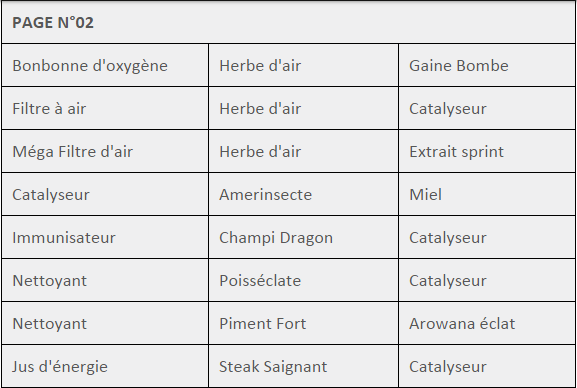Select the Amerinsecte cell
This screenshot has height=388, width=577.
pyautogui.click(x=303, y=194)
